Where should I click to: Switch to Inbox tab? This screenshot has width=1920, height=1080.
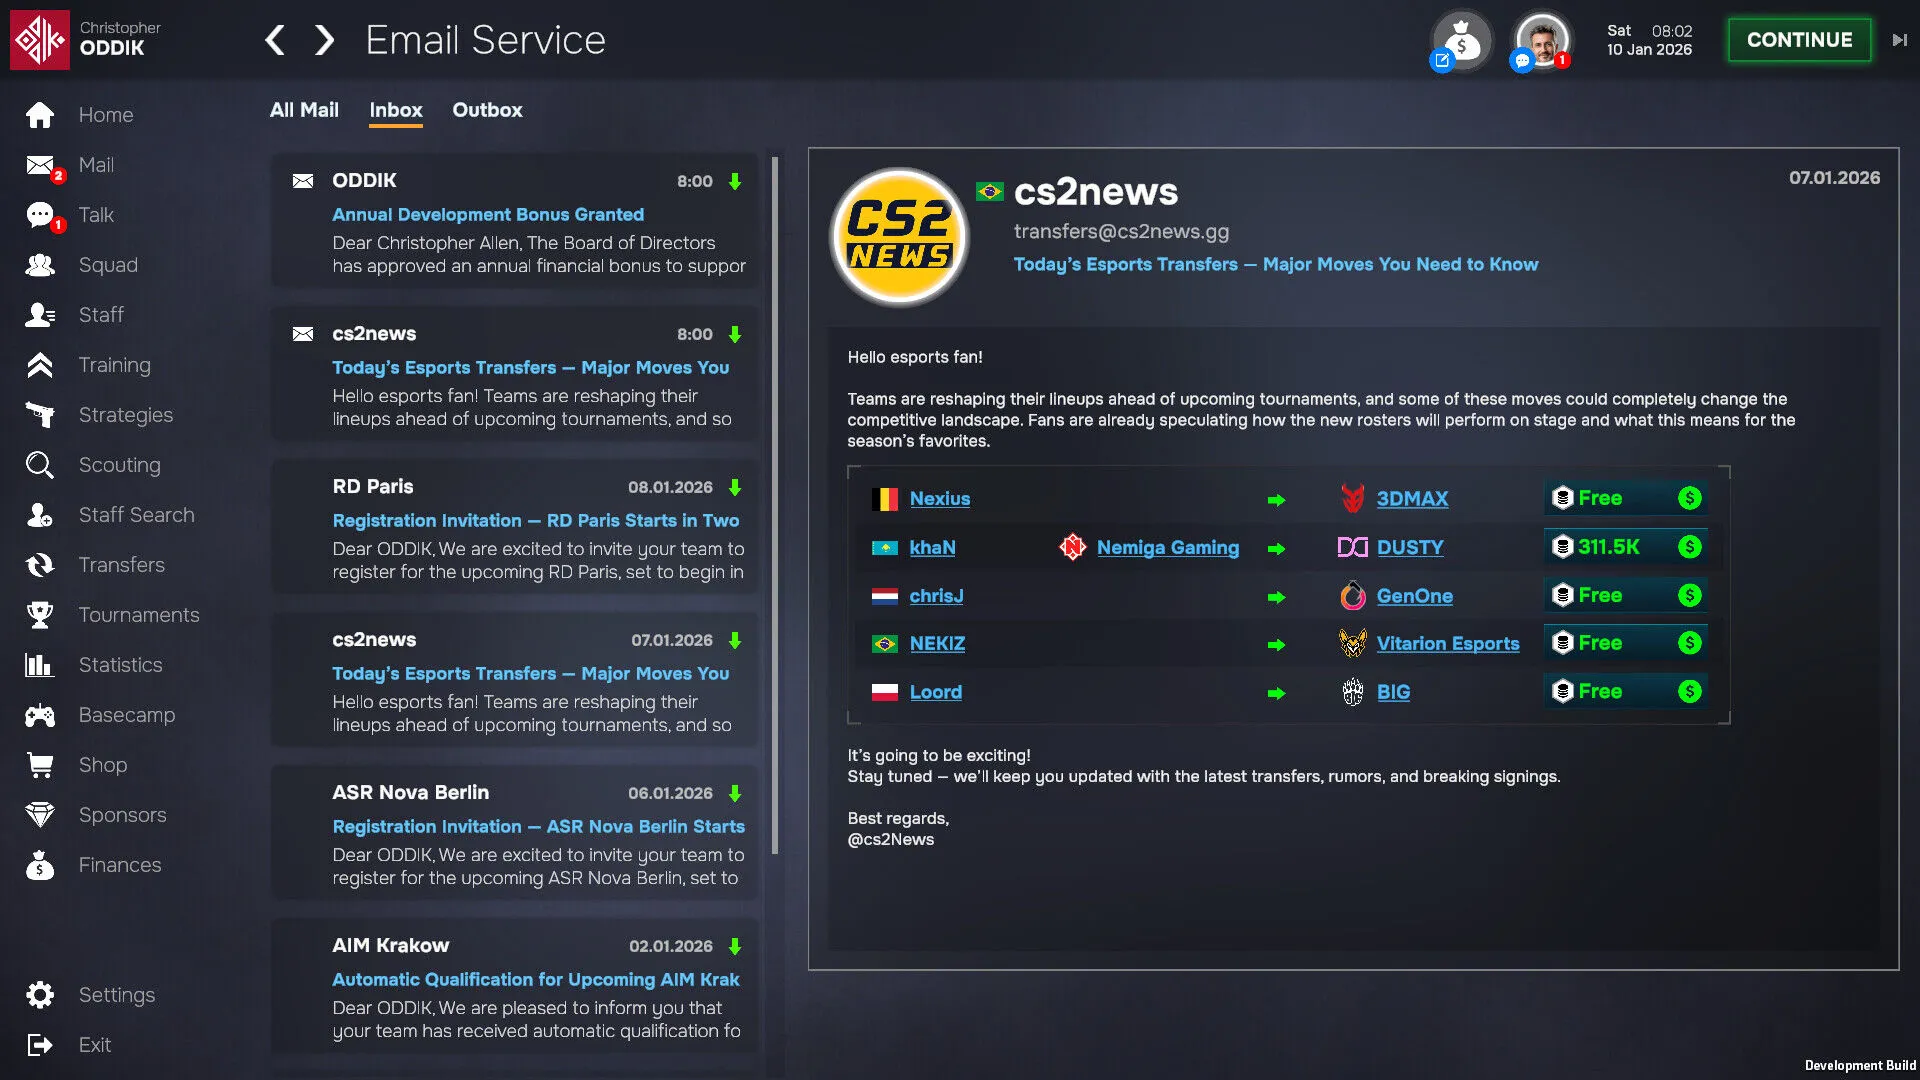(396, 110)
